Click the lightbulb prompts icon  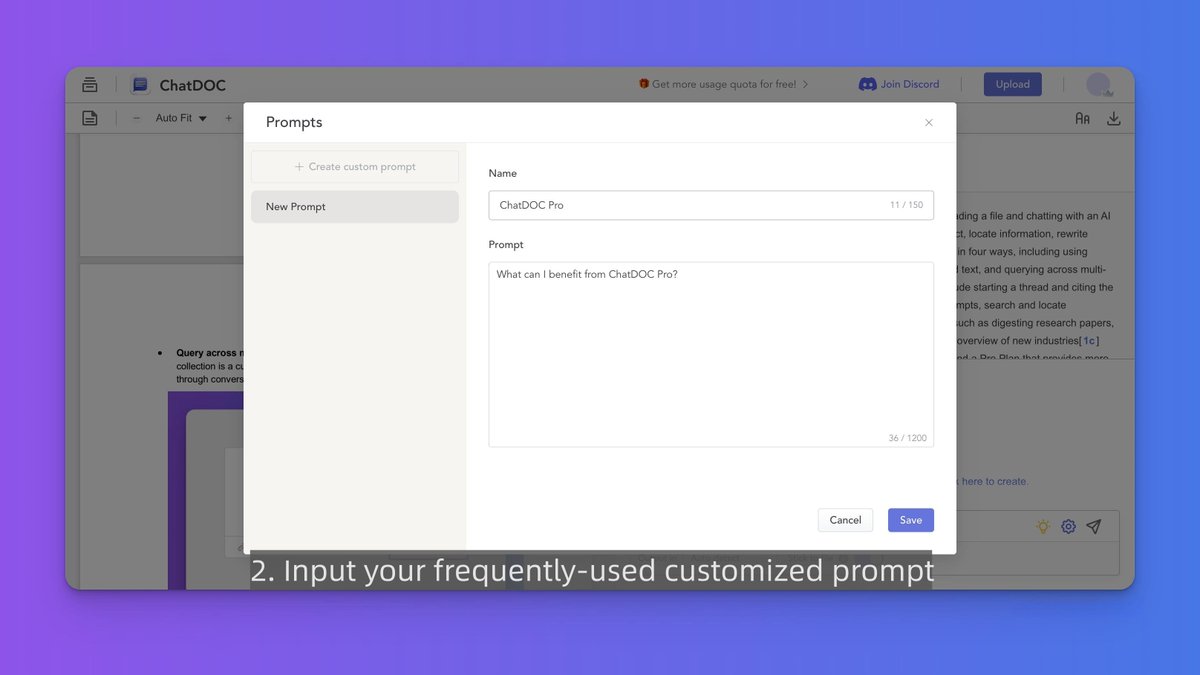(x=1043, y=526)
